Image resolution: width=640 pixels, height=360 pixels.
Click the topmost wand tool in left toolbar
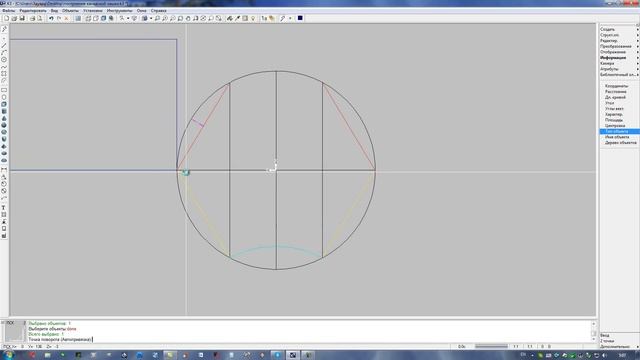(4, 29)
